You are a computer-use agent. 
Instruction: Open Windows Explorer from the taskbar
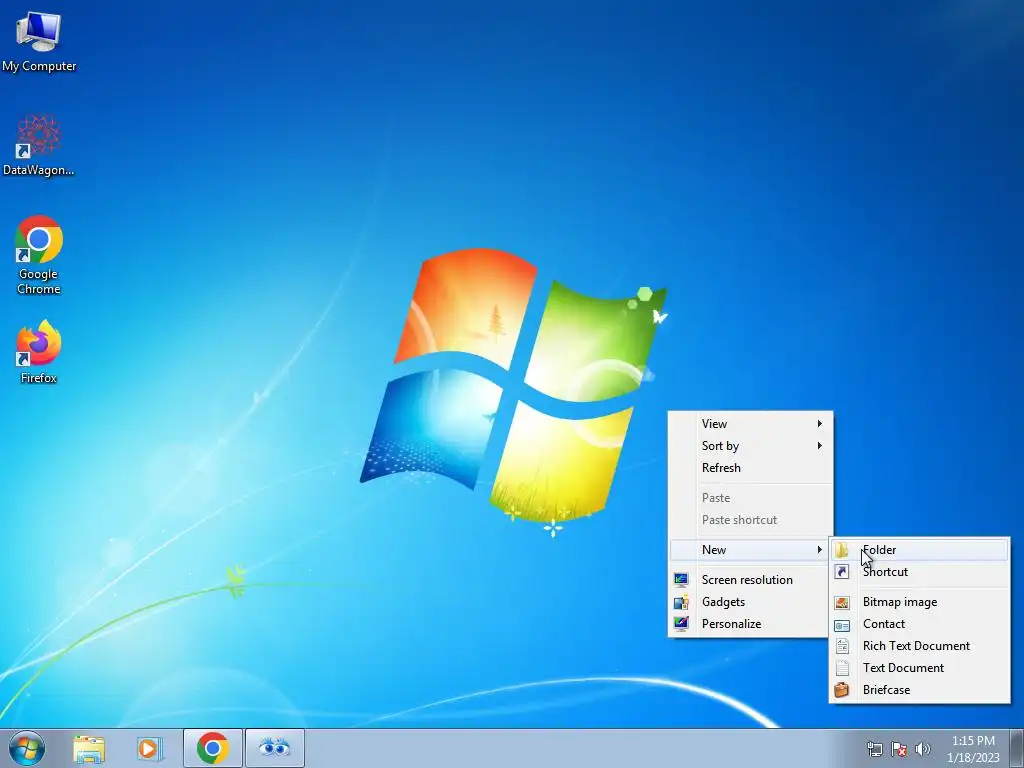click(x=89, y=748)
